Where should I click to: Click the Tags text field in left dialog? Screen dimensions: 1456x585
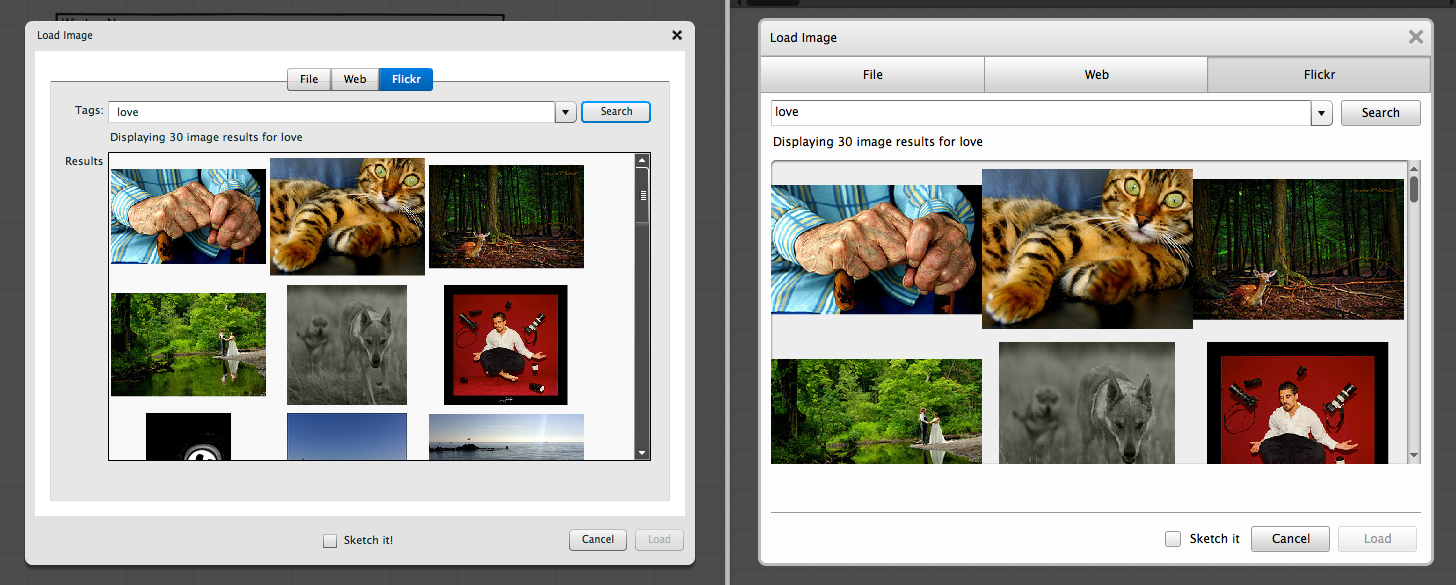pyautogui.click(x=330, y=112)
